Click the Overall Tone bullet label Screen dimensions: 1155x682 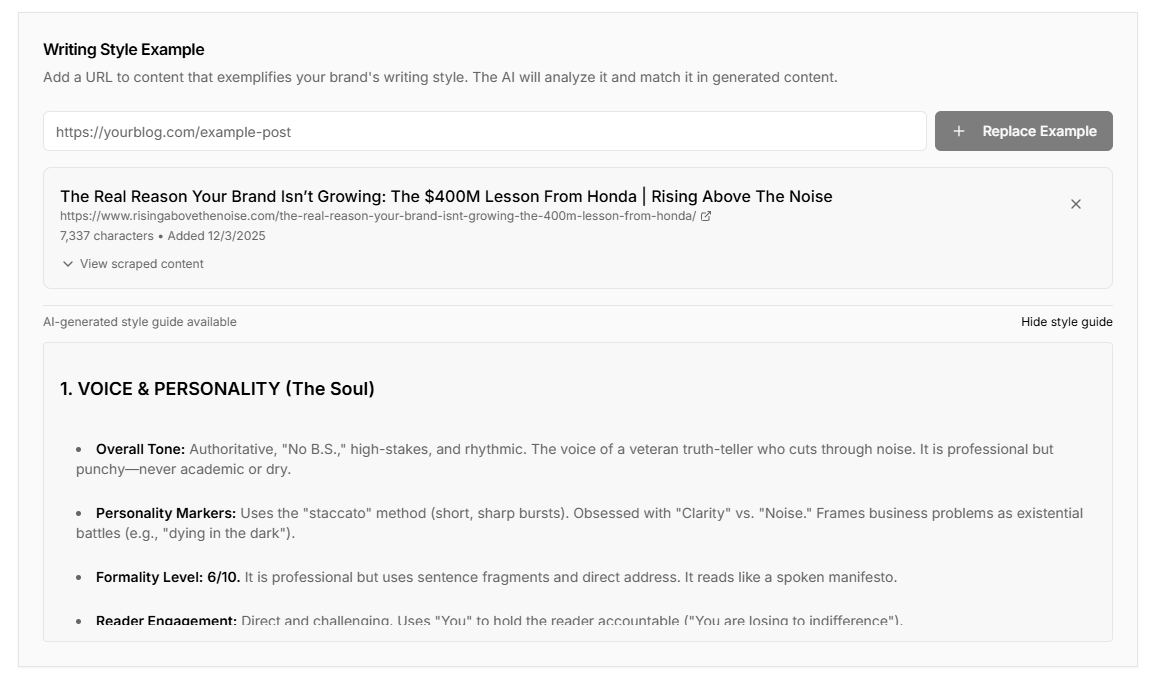[x=140, y=449]
